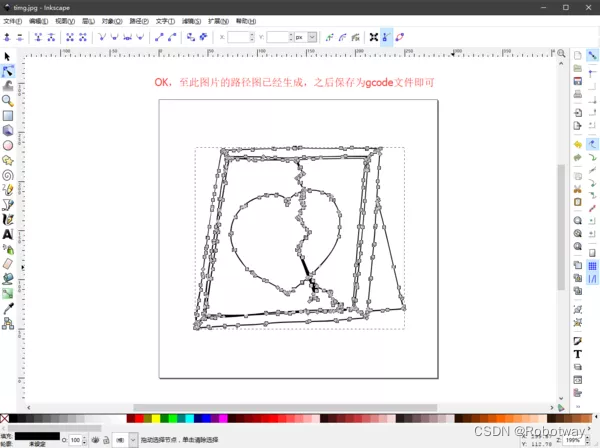Choose the ellipse circle tool

tap(8, 145)
